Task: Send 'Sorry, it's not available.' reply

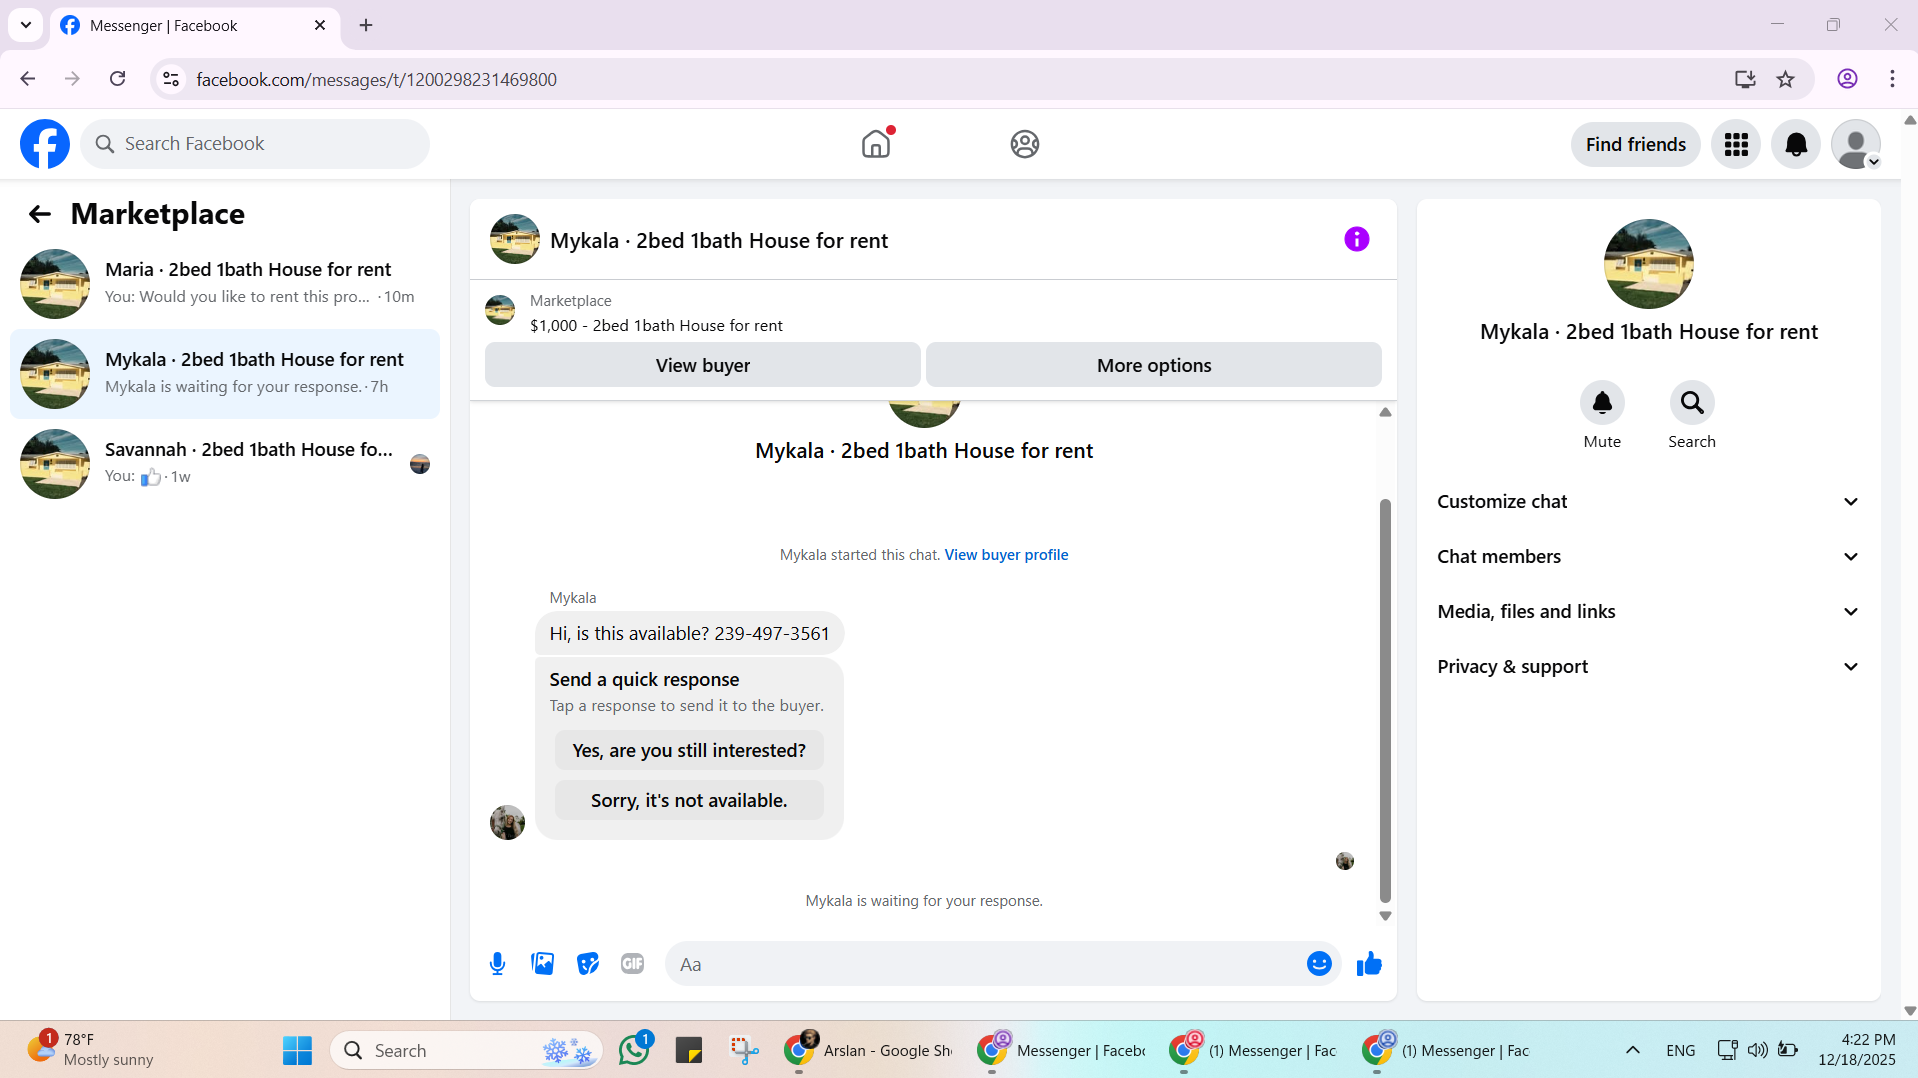Action: (x=689, y=801)
